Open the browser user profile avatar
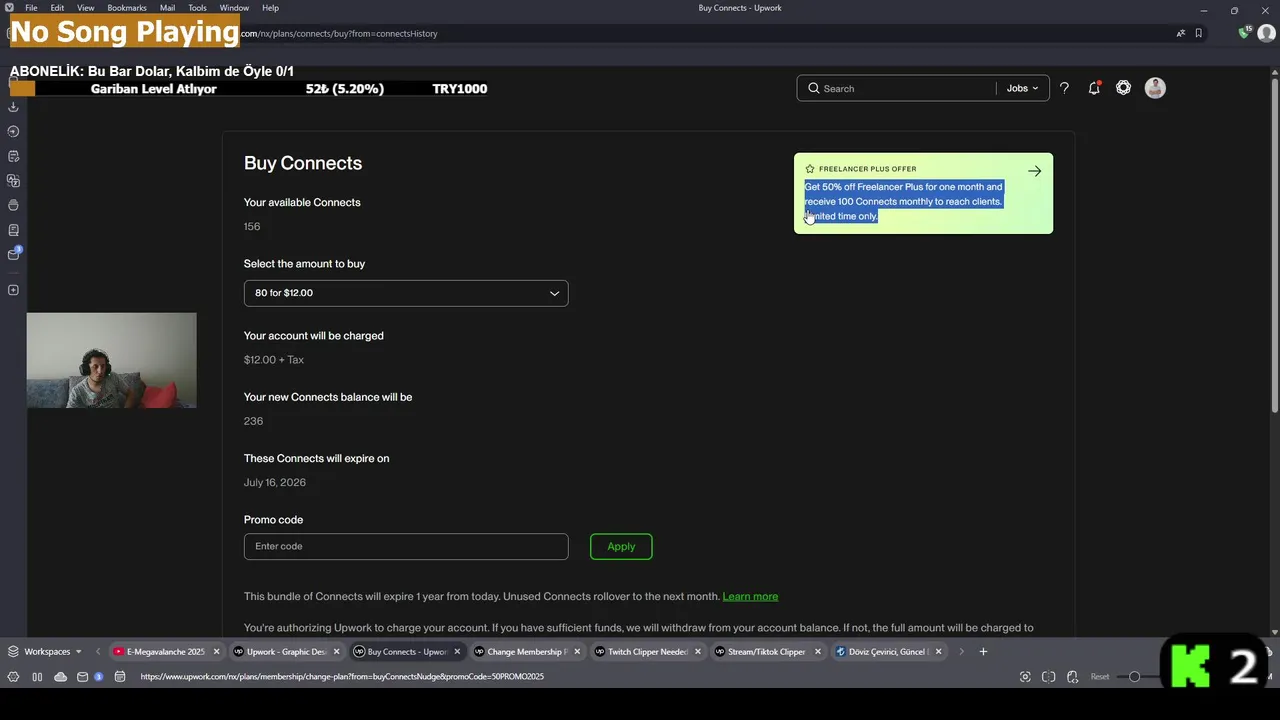This screenshot has height=720, width=1280. 1266,33
